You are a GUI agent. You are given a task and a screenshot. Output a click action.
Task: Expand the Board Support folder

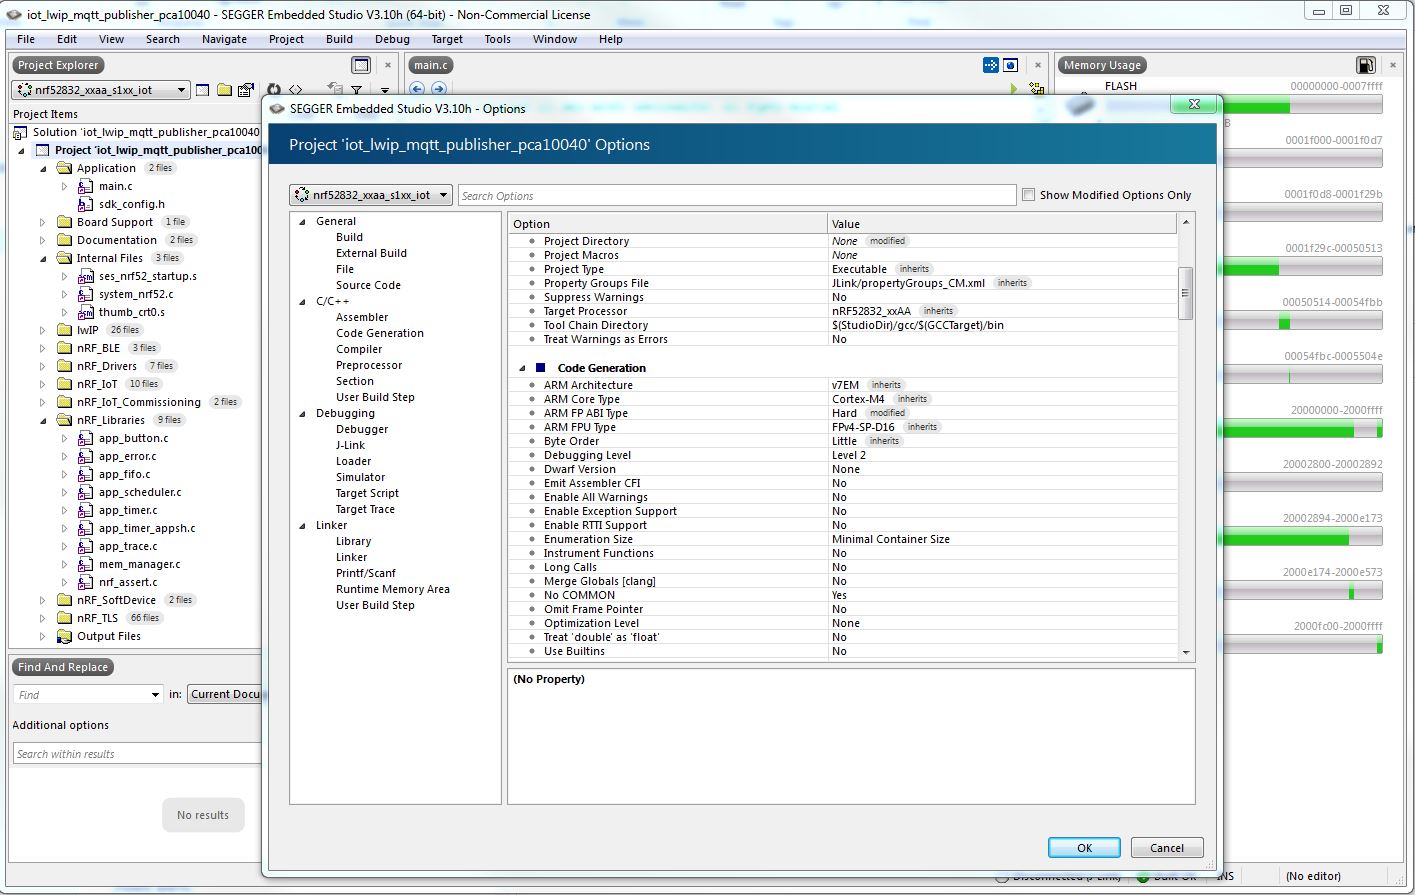point(43,222)
